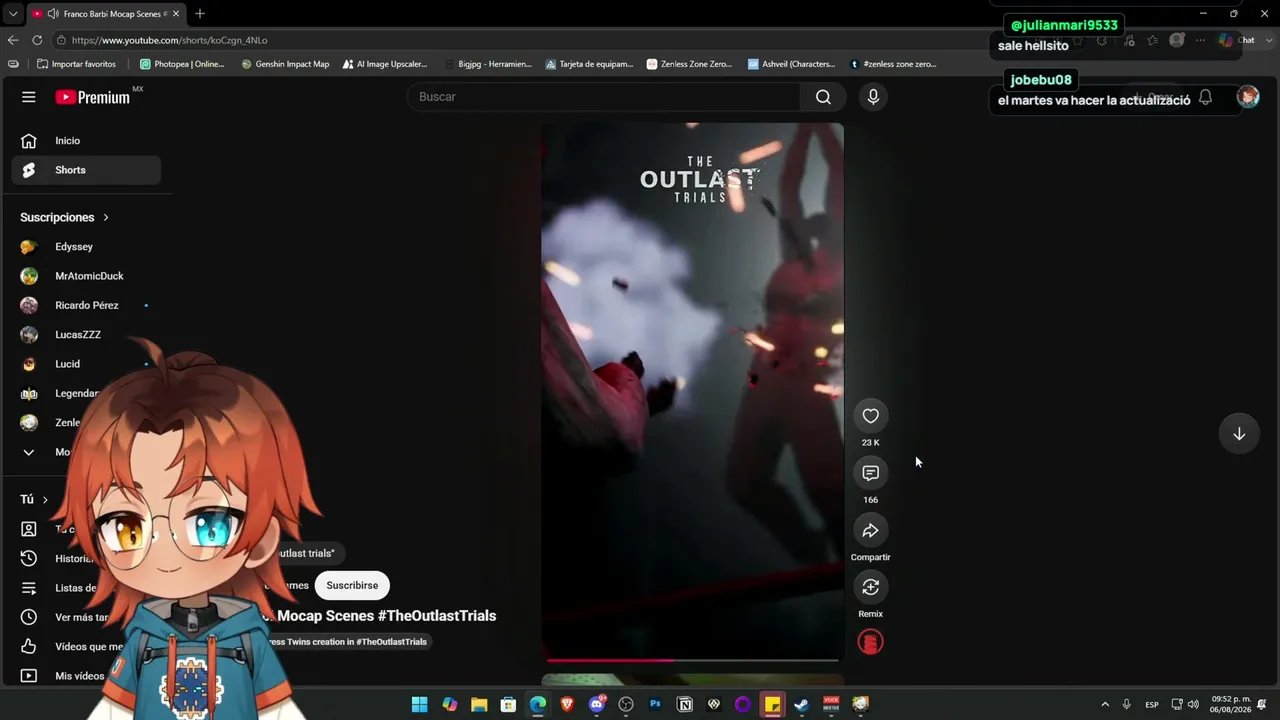This screenshot has height=720, width=1280.
Task: Expand the Tú section
Action: [34, 499]
